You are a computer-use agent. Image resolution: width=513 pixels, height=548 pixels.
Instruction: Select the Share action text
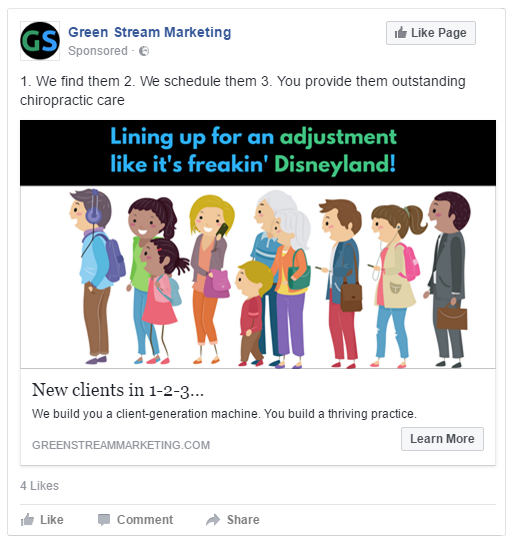point(243,520)
